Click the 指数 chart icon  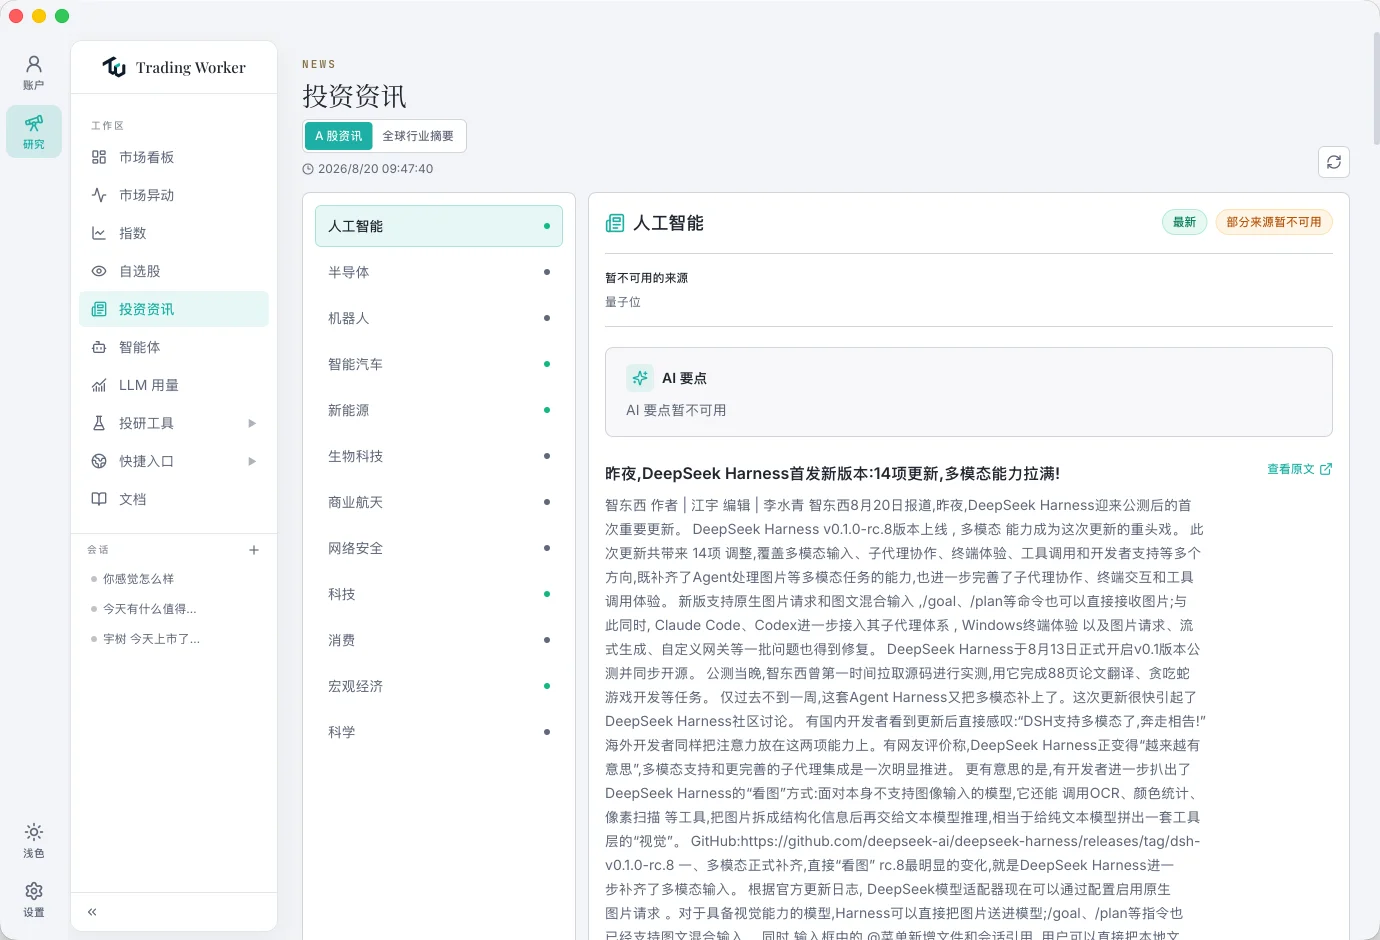99,233
